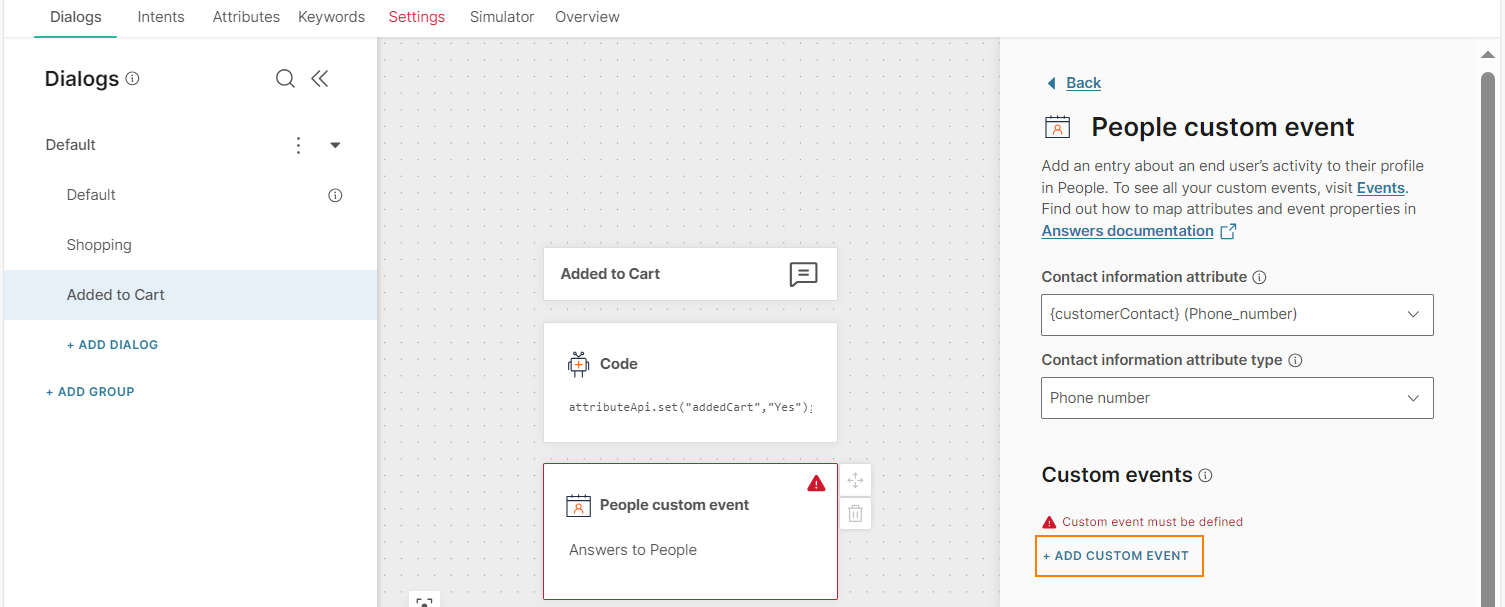This screenshot has height=607, width=1505.
Task: Click the Add Custom Event button
Action: tap(1120, 556)
